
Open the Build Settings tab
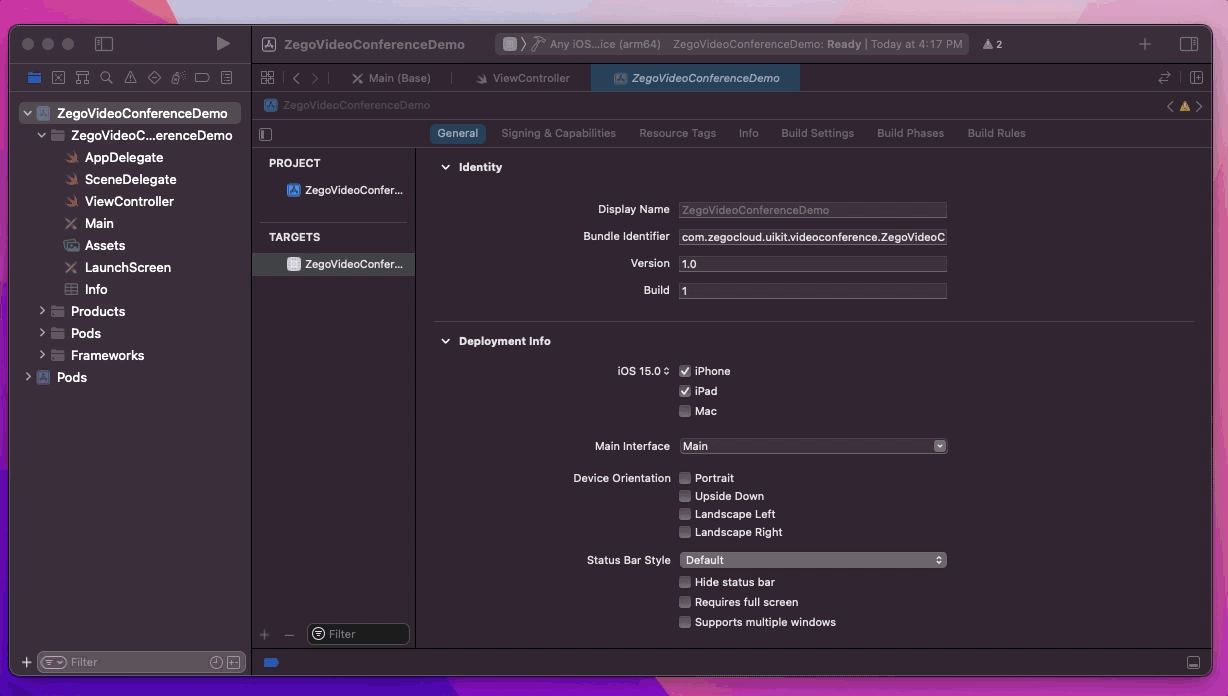coord(817,133)
